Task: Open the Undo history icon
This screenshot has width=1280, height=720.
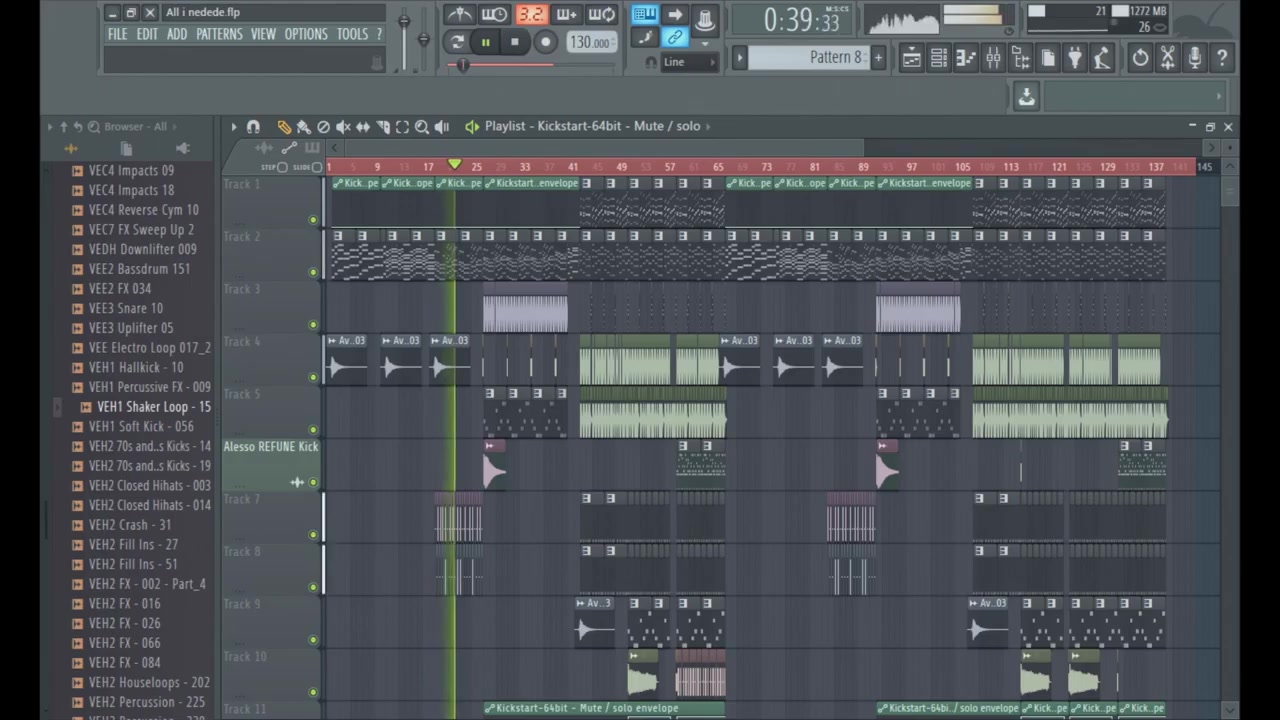Action: point(1140,58)
